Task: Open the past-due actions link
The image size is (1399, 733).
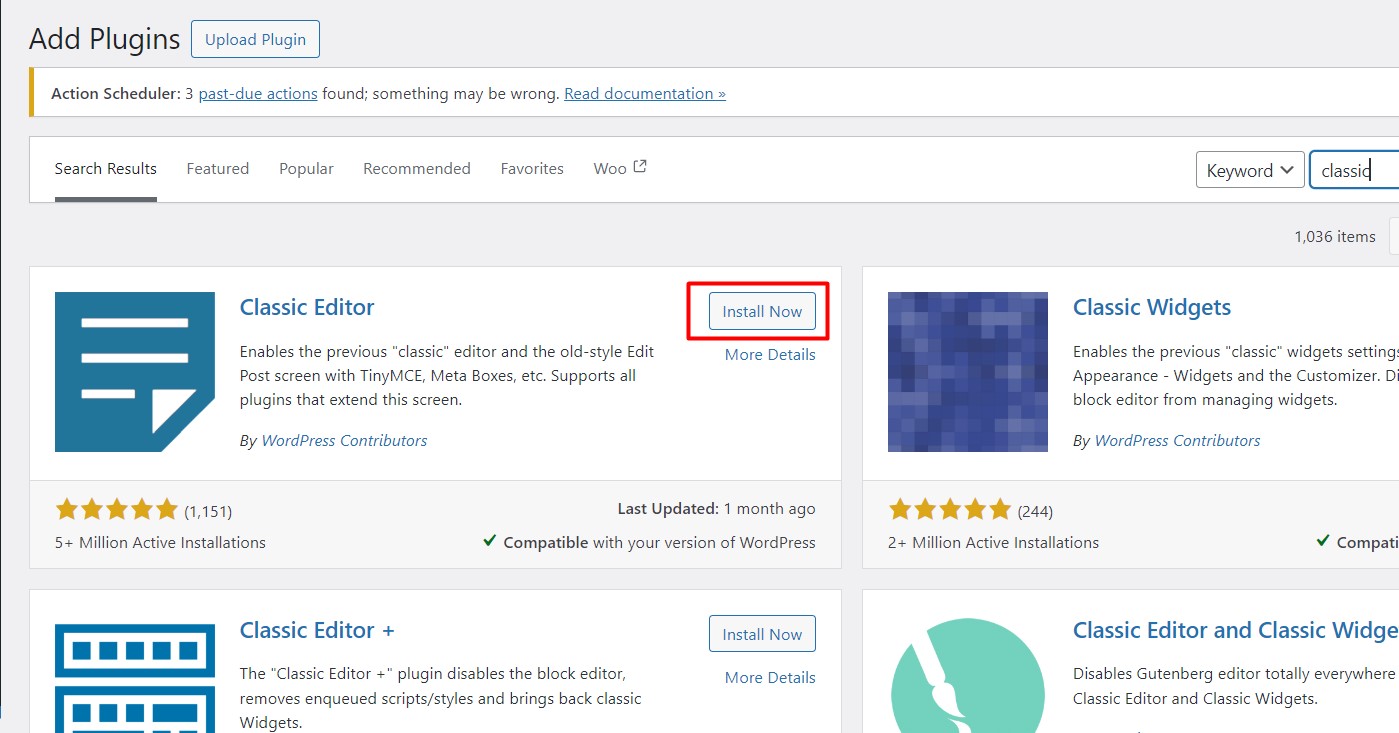Action: [x=258, y=93]
